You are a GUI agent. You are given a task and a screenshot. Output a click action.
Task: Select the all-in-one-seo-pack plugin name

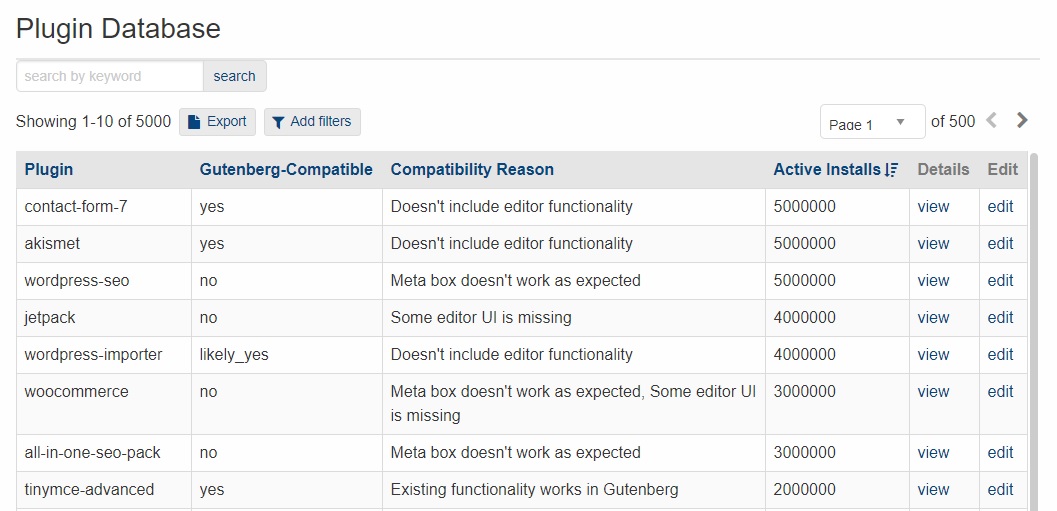(x=92, y=452)
